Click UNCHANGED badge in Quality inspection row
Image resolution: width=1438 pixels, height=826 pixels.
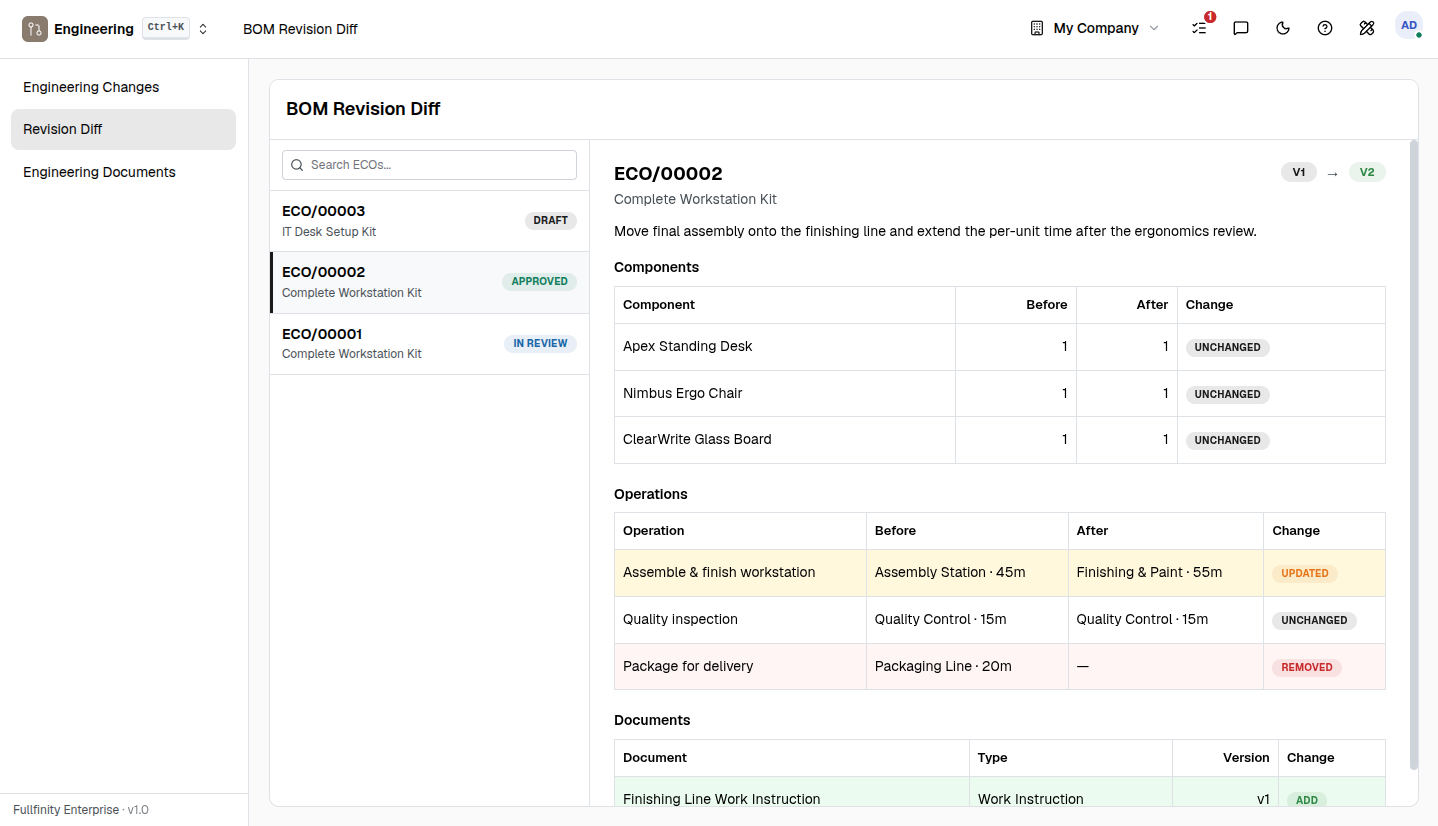coord(1314,620)
